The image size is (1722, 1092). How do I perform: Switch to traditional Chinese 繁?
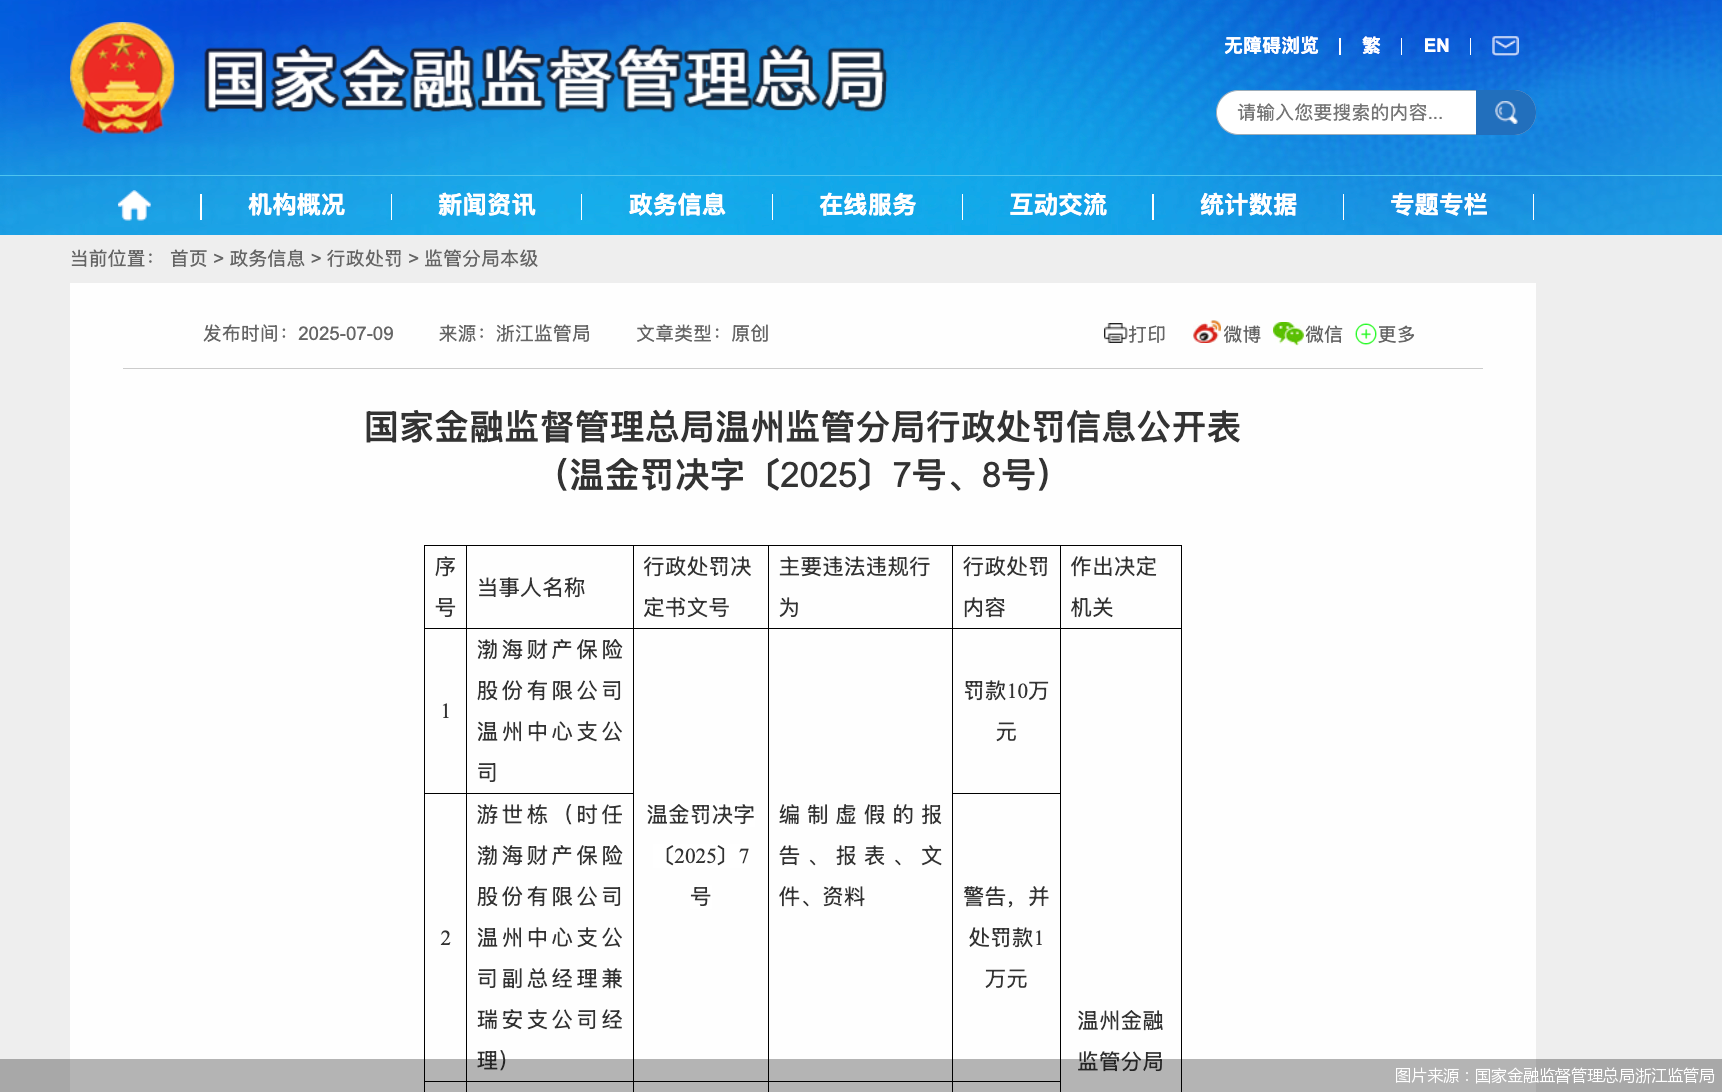pyautogui.click(x=1371, y=46)
